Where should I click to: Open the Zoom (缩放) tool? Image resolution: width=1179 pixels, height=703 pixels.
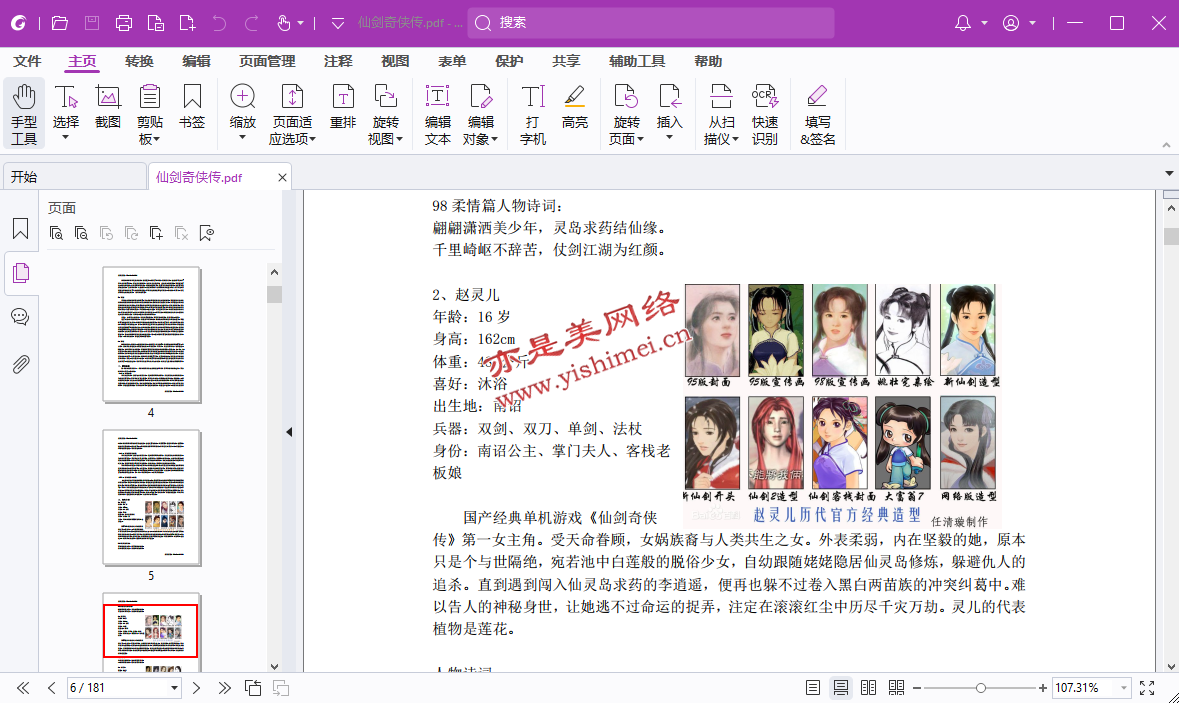click(242, 113)
